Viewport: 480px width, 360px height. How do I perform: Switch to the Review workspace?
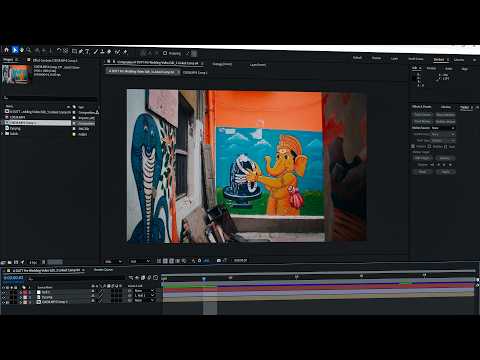click(x=376, y=58)
